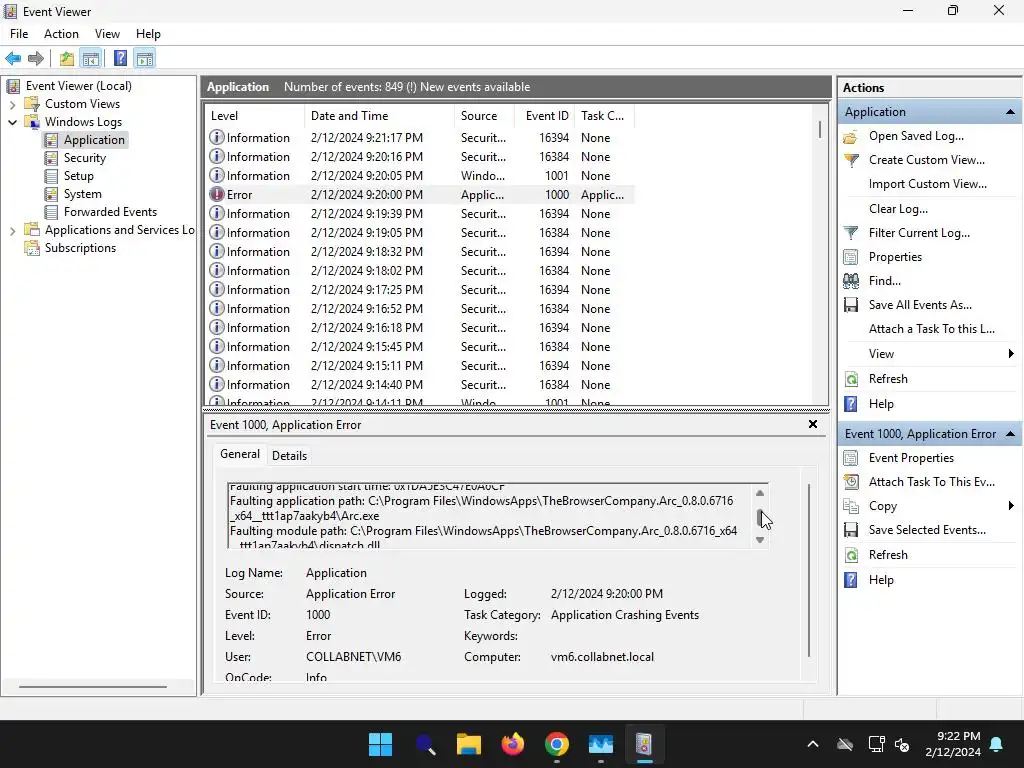The image size is (1024, 768).
Task: Click the Help icon under Event 1000 section
Action: coord(850,580)
